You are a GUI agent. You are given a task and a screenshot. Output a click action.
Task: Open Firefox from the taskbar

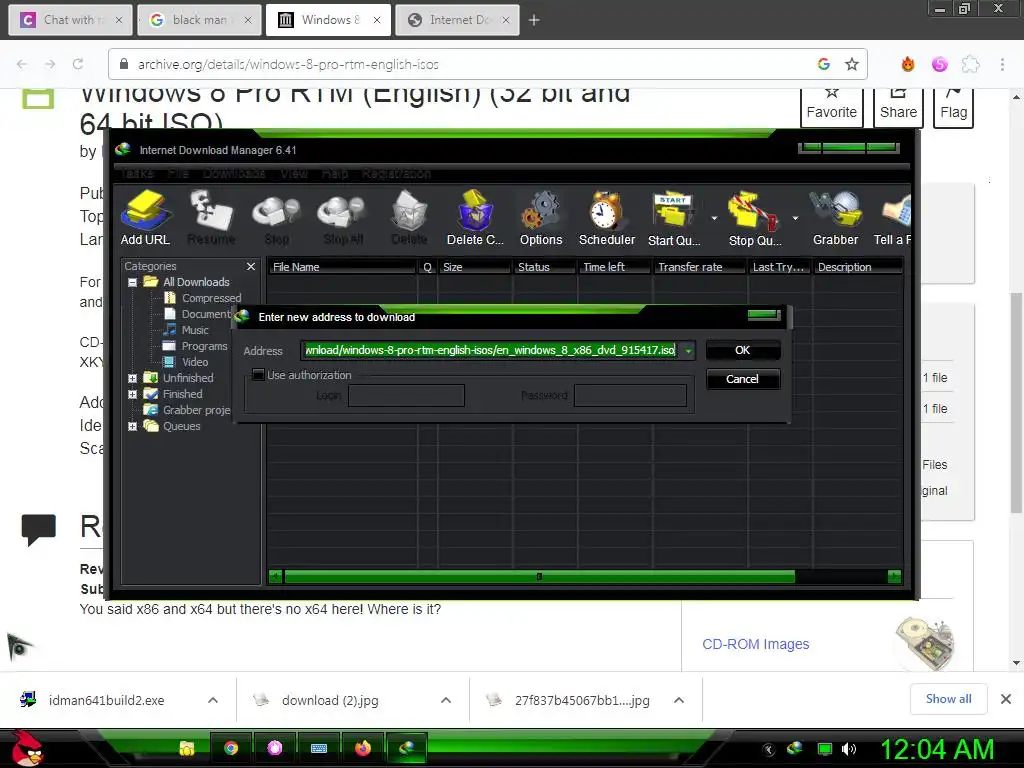(x=362, y=748)
